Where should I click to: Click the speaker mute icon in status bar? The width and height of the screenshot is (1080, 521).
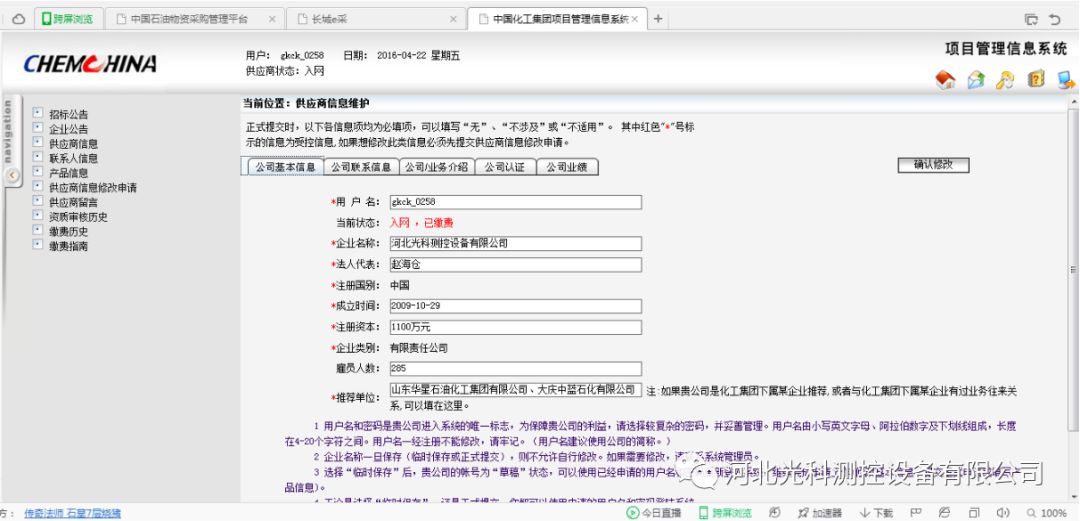tap(1003, 513)
